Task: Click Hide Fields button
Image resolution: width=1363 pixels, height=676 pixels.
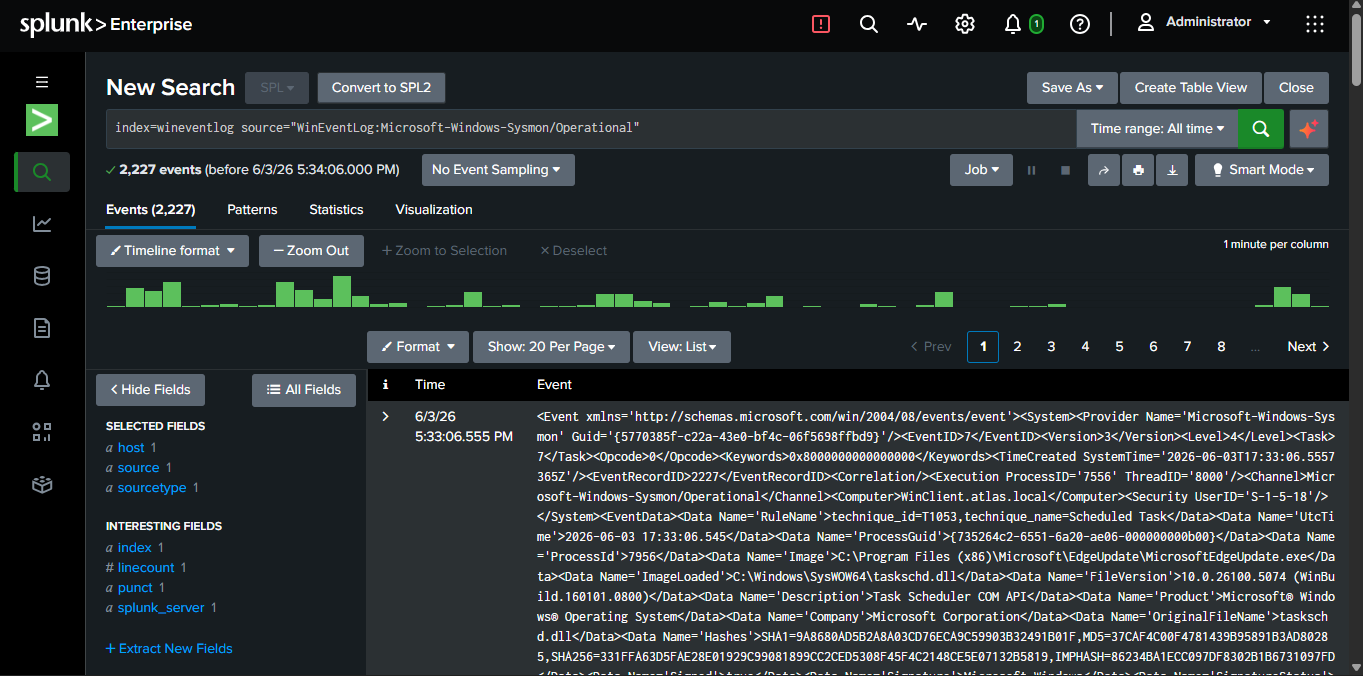Action: [150, 390]
